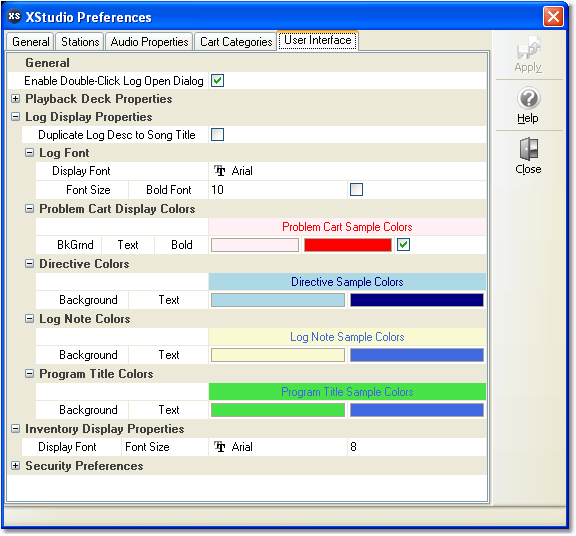
Task: Check Duplicate Log Desc to Song Title
Action: pyautogui.click(x=217, y=134)
